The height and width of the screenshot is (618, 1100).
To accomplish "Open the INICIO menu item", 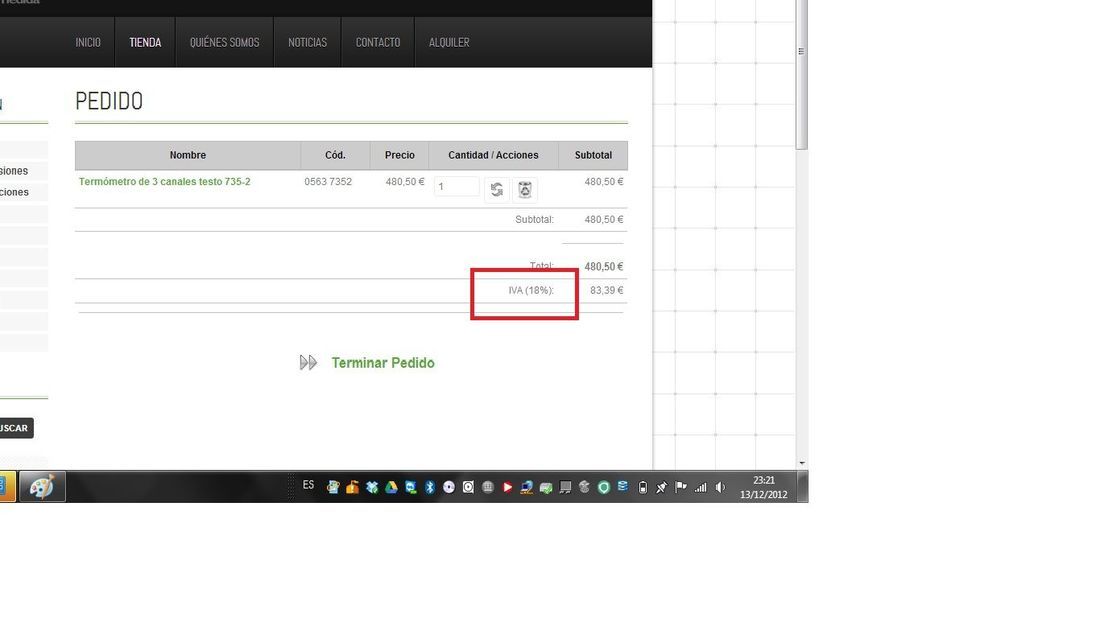I will tap(88, 42).
